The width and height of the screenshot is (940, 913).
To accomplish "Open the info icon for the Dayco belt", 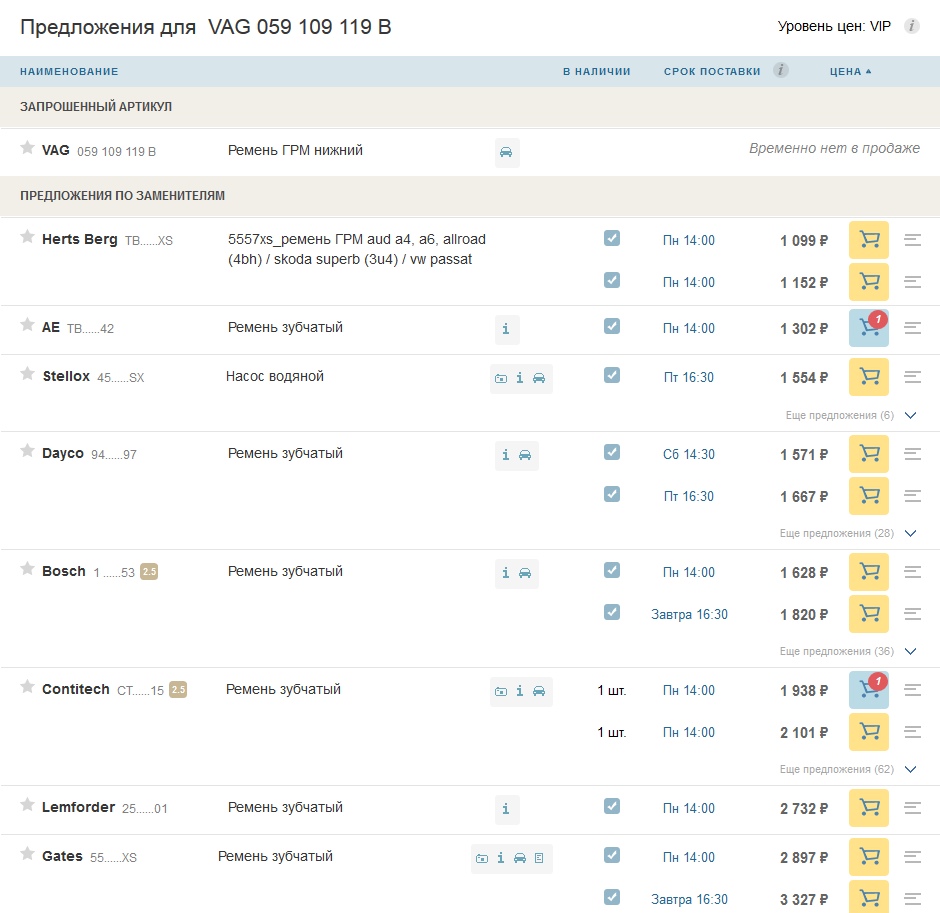I will (x=506, y=455).
